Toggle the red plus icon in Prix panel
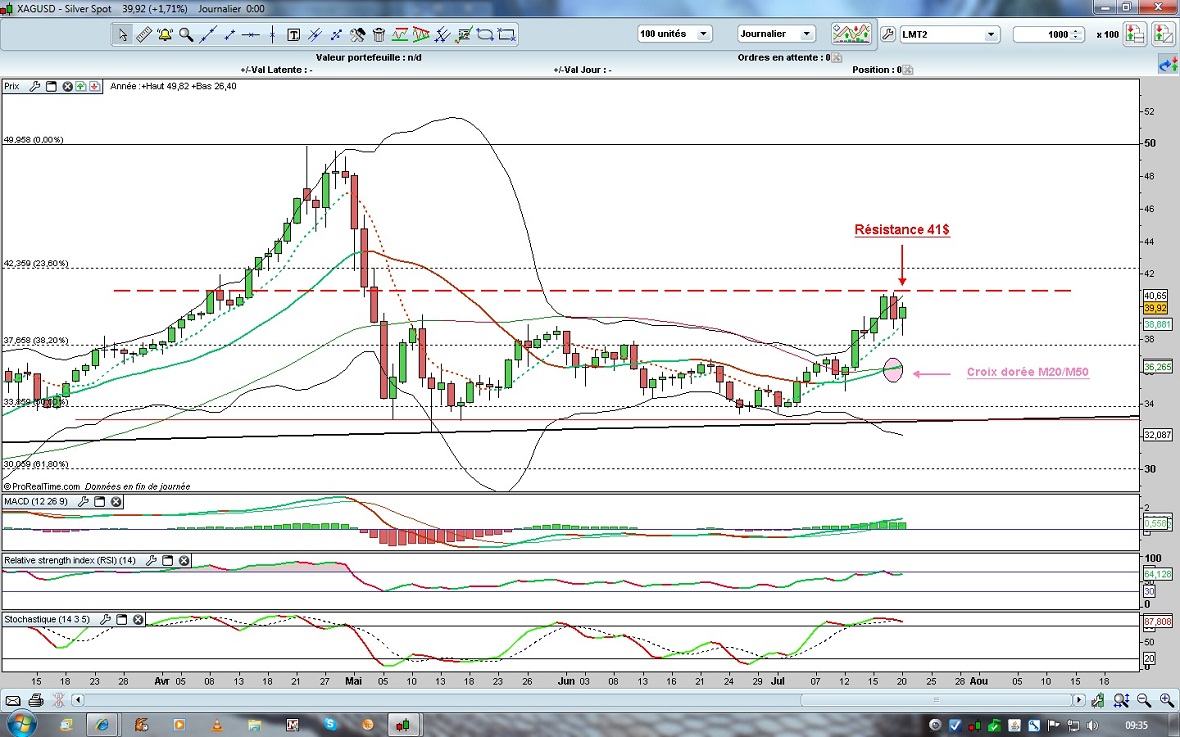 [x=94, y=87]
